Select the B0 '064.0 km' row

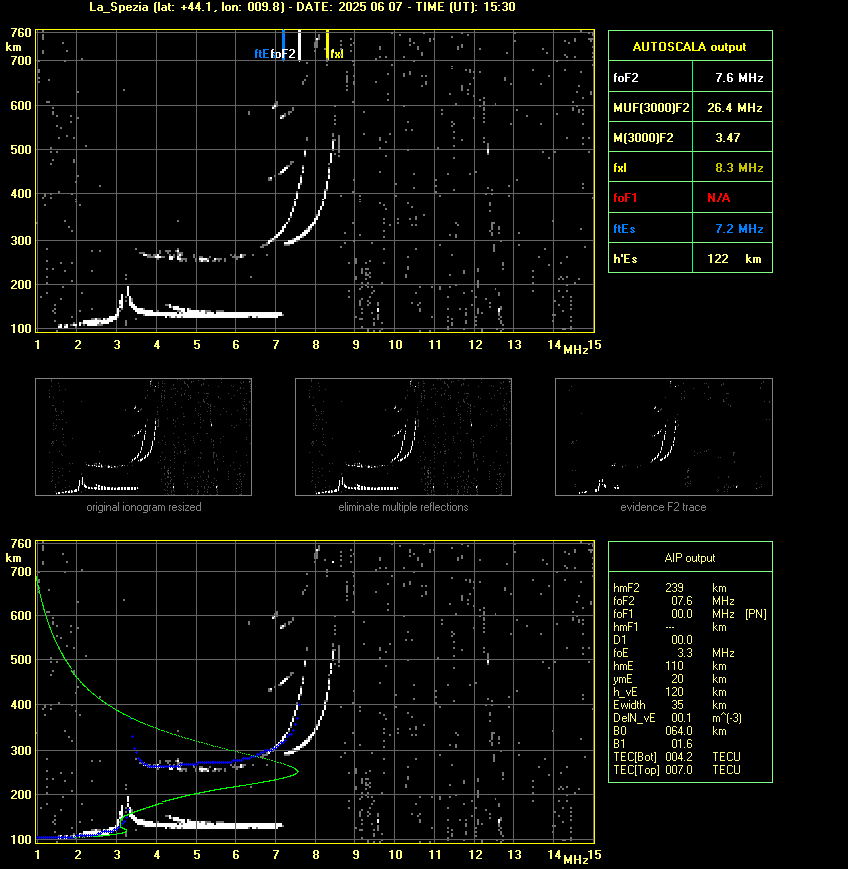[x=670, y=731]
